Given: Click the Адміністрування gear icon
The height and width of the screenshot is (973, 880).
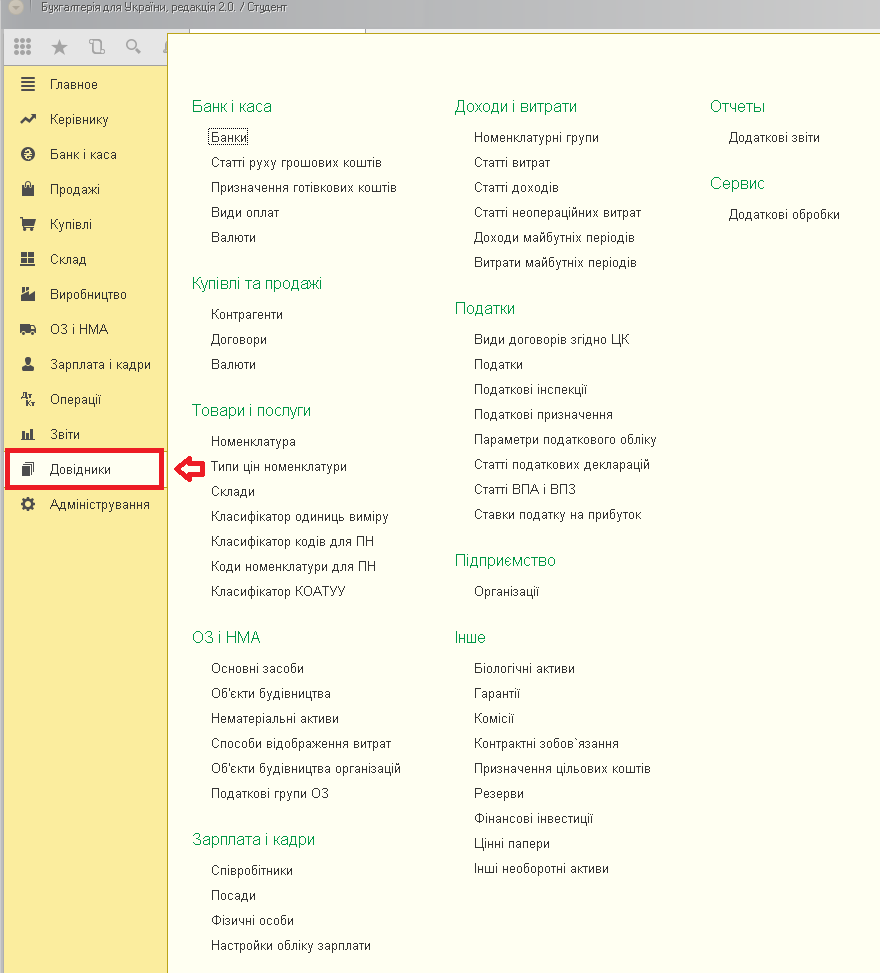Looking at the screenshot, I should (x=28, y=504).
